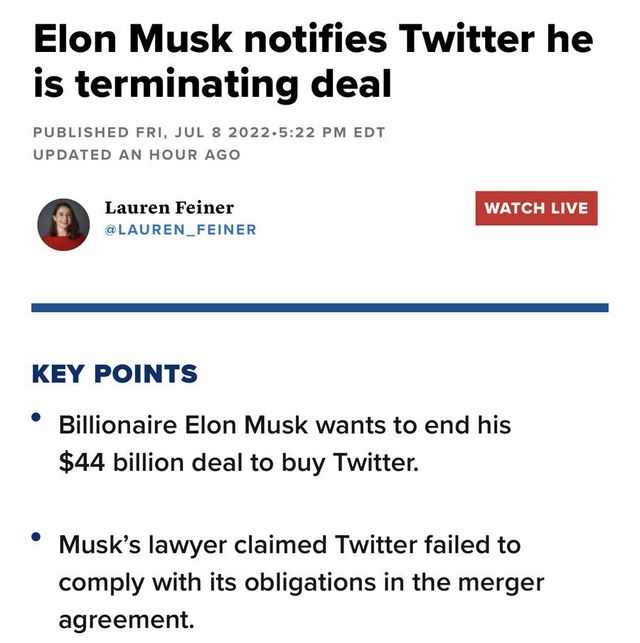Image resolution: width=640 pixels, height=643 pixels.
Task: Click the KEY POINTS heading
Action: 115,375
